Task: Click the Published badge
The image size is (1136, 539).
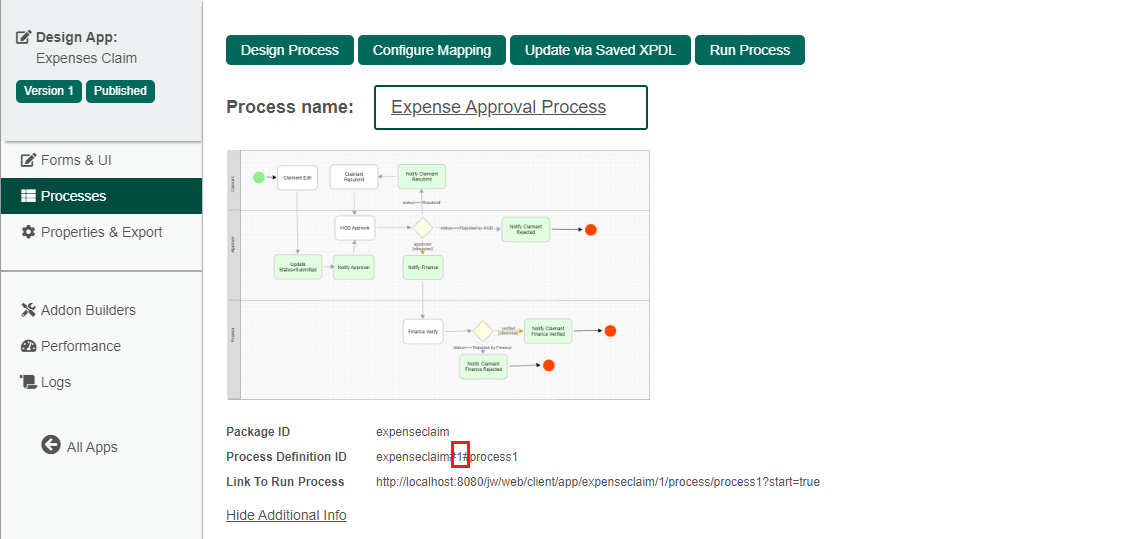Action: (120, 91)
